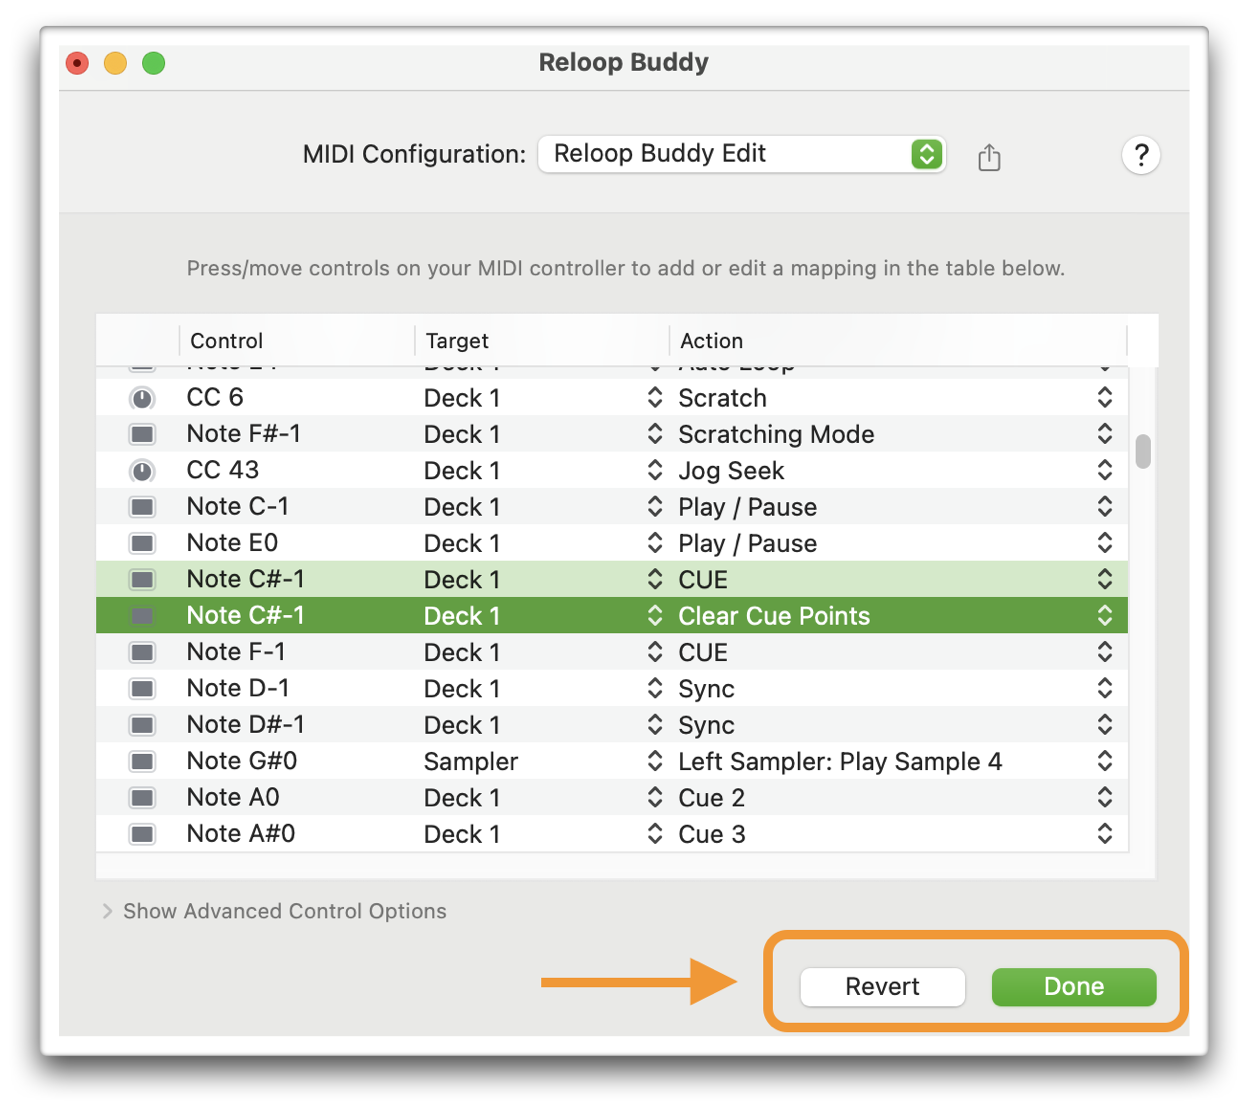Image resolution: width=1252 pixels, height=1106 pixels.
Task: Click the CC 6 control cell
Action: click(x=215, y=398)
